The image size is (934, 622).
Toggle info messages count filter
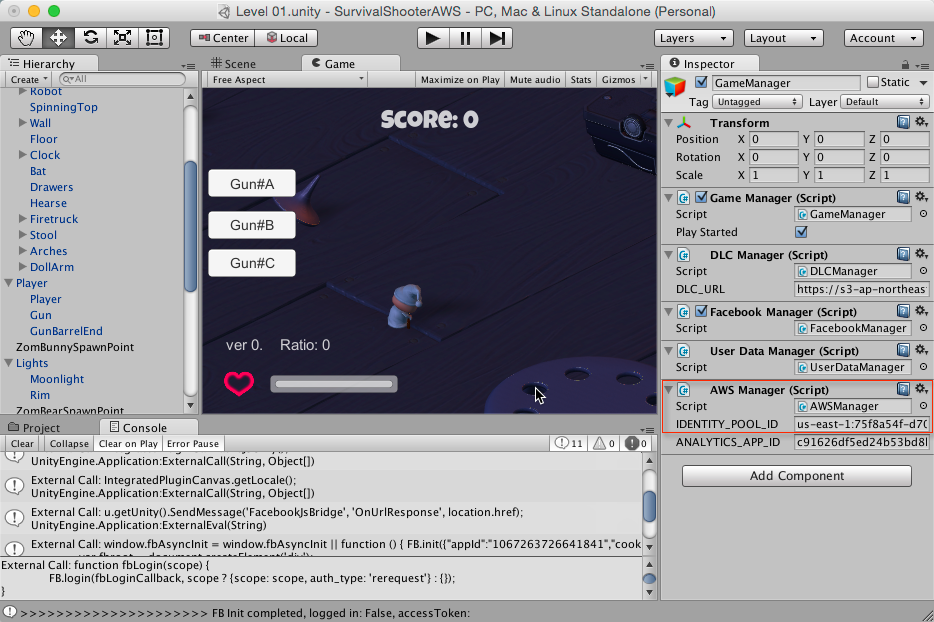tap(568, 443)
